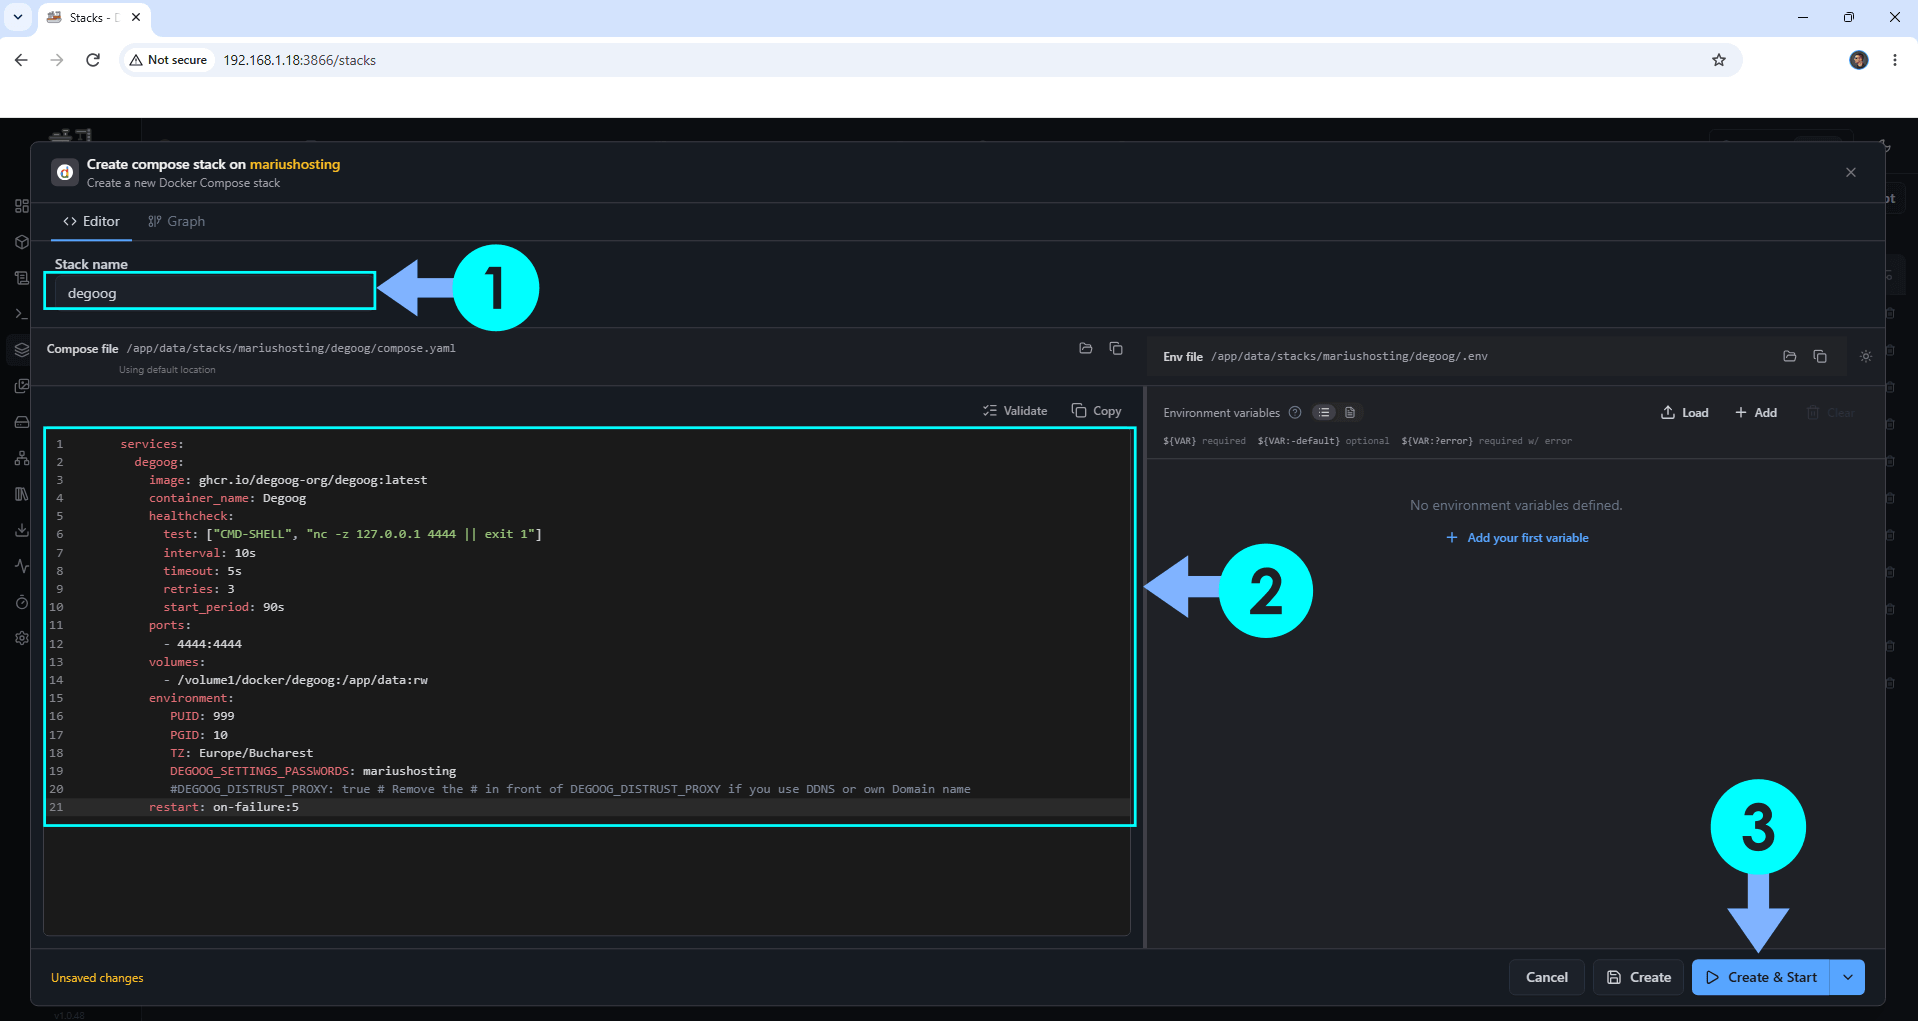This screenshot has height=1021, width=1918.
Task: Click the healthcheck test CMD-SHELL line
Action: pos(352,534)
